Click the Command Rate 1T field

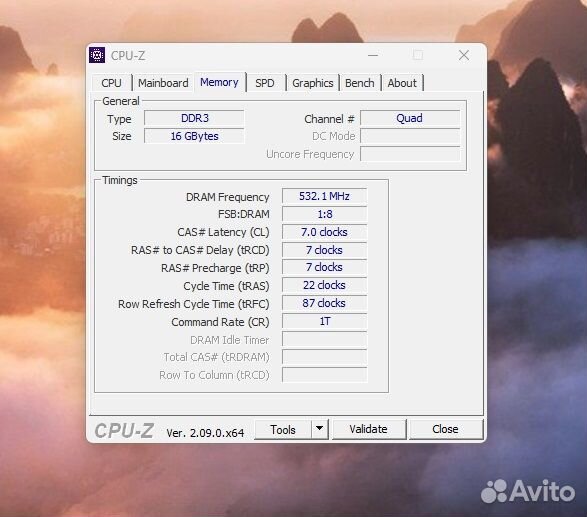click(x=324, y=321)
